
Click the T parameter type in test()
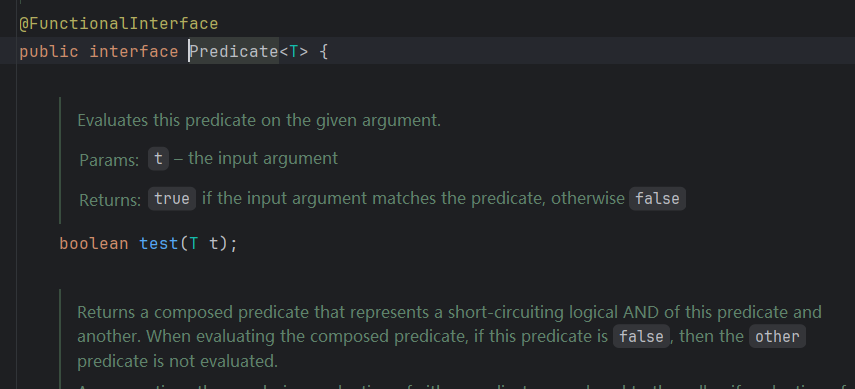(194, 243)
